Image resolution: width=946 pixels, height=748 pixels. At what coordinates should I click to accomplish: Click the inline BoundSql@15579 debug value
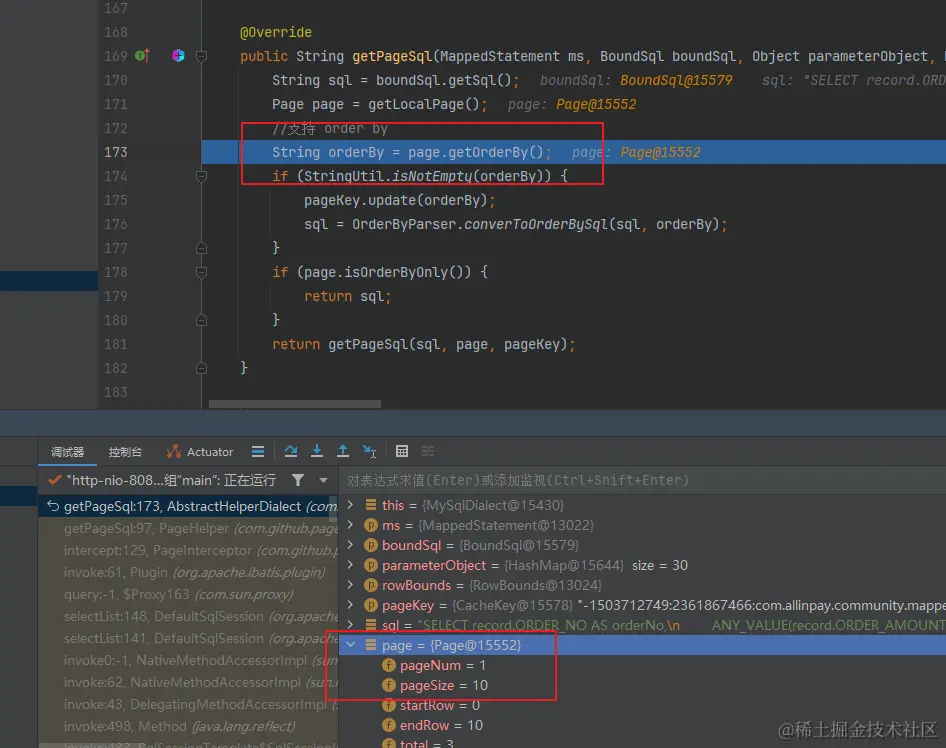[x=676, y=80]
